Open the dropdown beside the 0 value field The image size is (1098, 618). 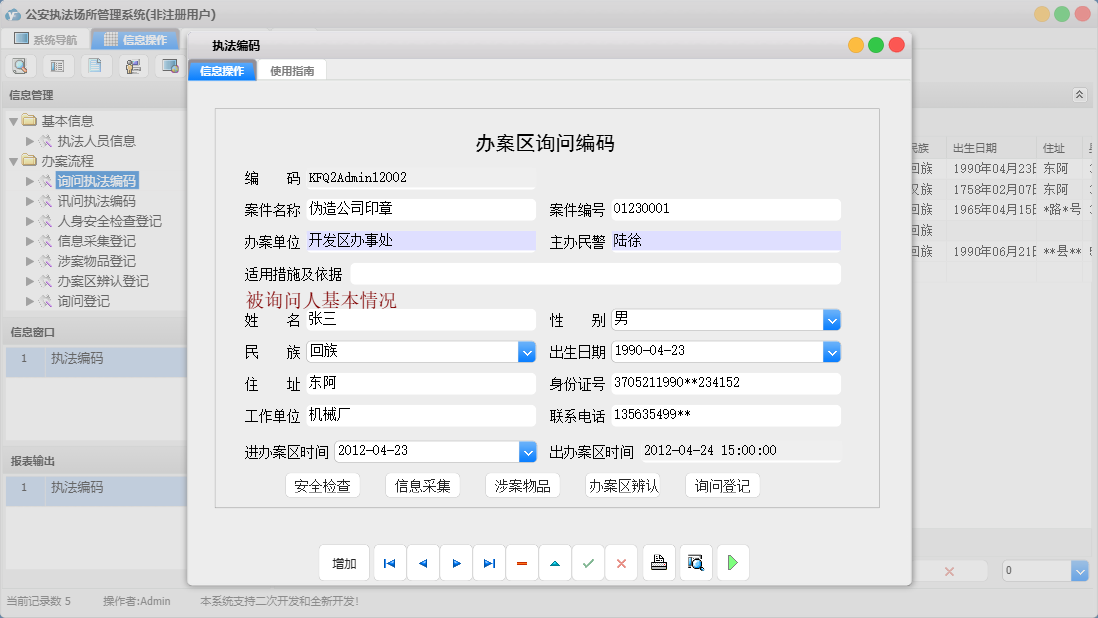pos(1078,570)
